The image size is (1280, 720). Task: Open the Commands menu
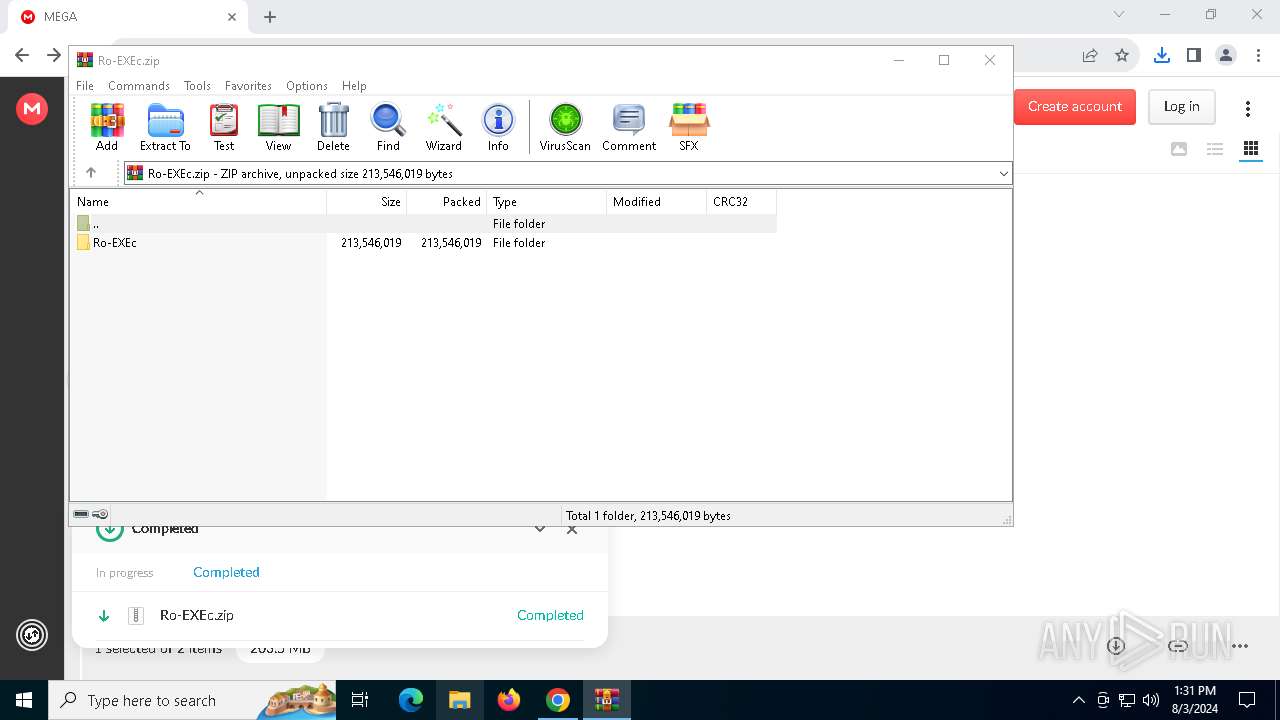click(139, 86)
